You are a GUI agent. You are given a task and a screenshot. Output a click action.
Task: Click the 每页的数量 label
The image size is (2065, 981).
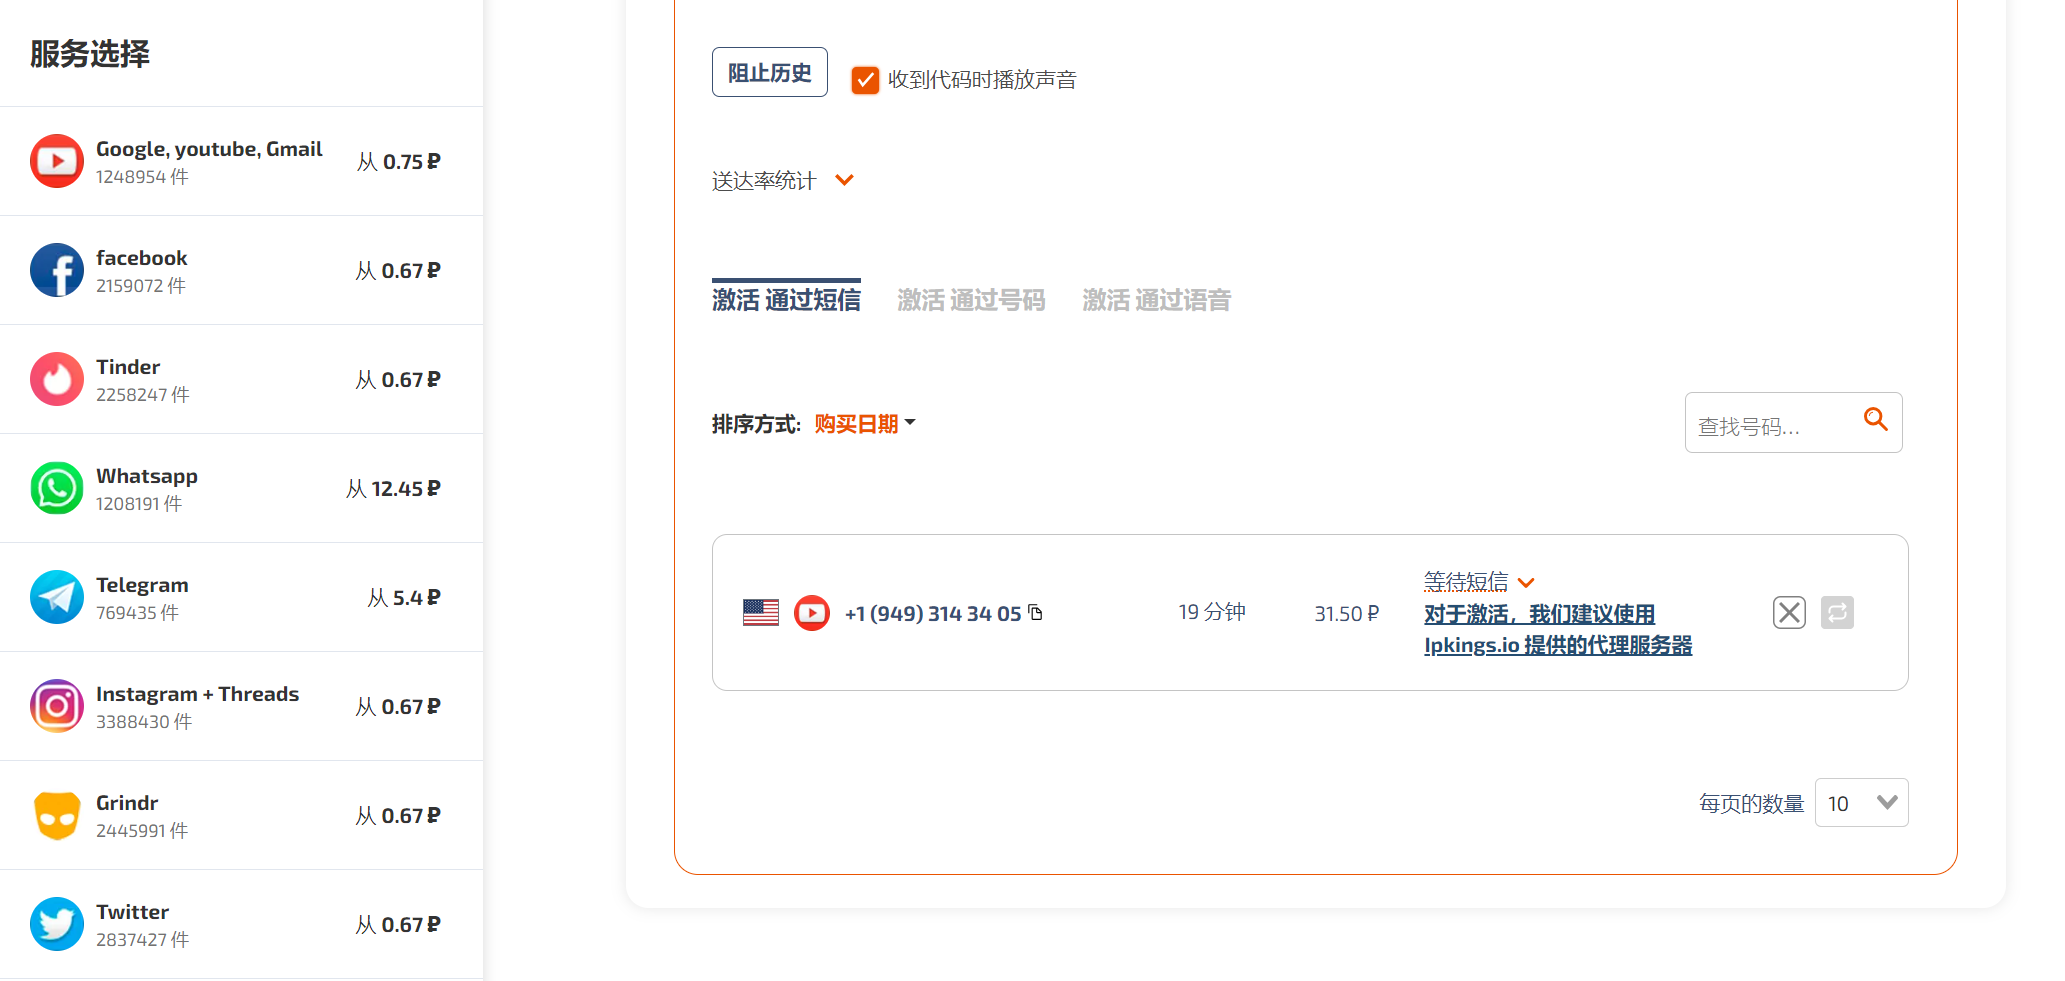(1751, 804)
